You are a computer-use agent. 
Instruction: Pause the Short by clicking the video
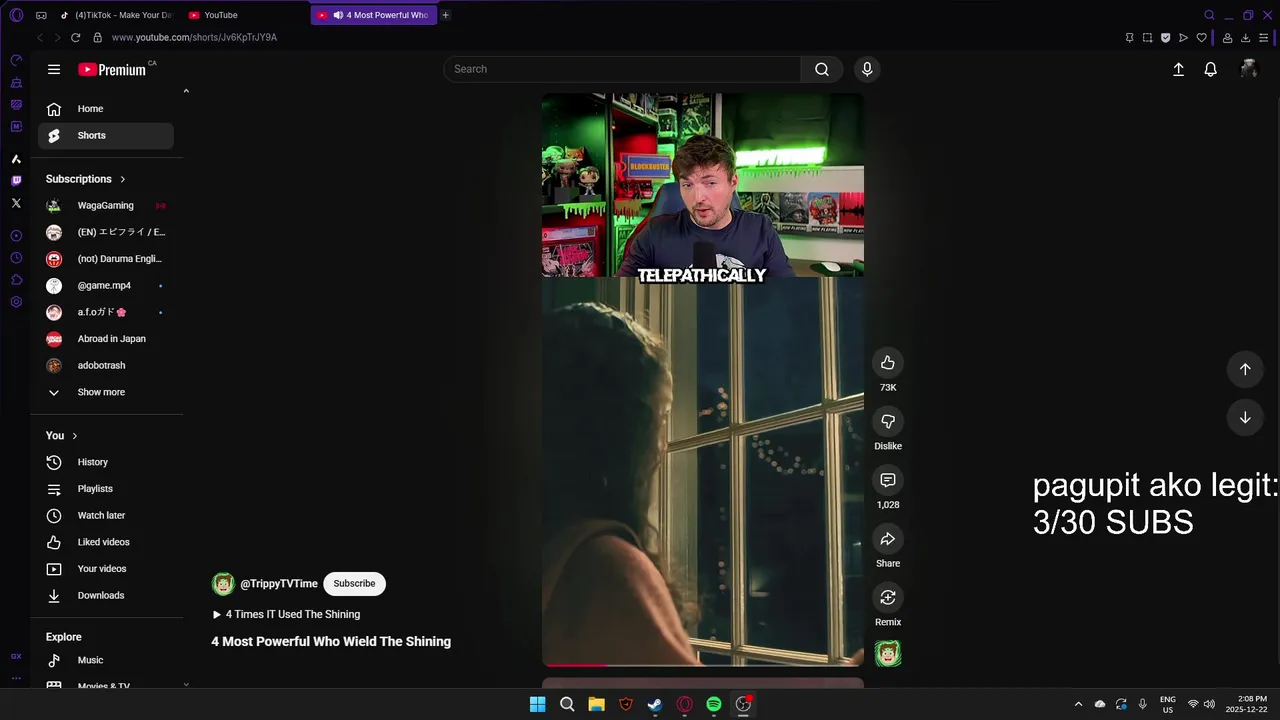pos(703,380)
